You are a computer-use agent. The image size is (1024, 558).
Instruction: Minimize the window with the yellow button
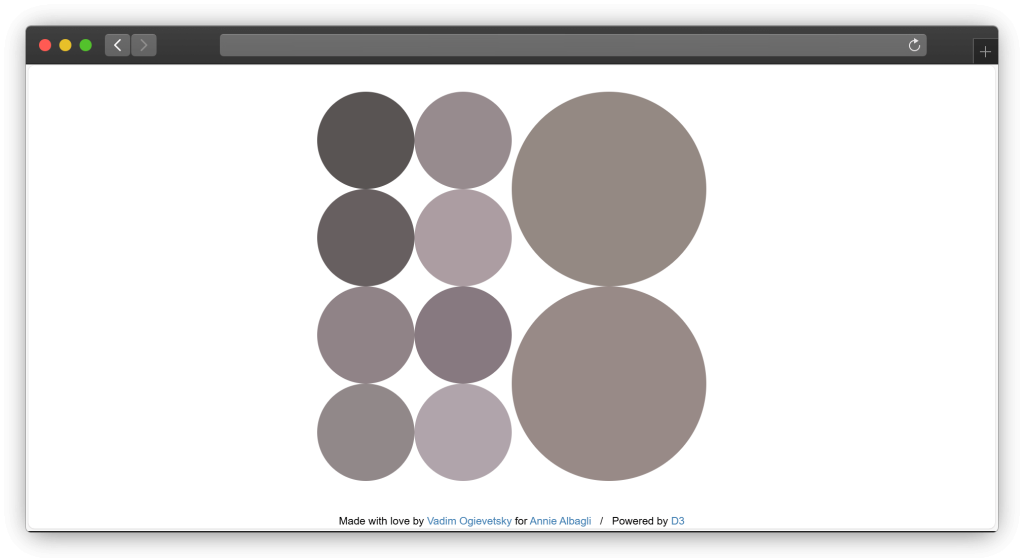pos(65,45)
